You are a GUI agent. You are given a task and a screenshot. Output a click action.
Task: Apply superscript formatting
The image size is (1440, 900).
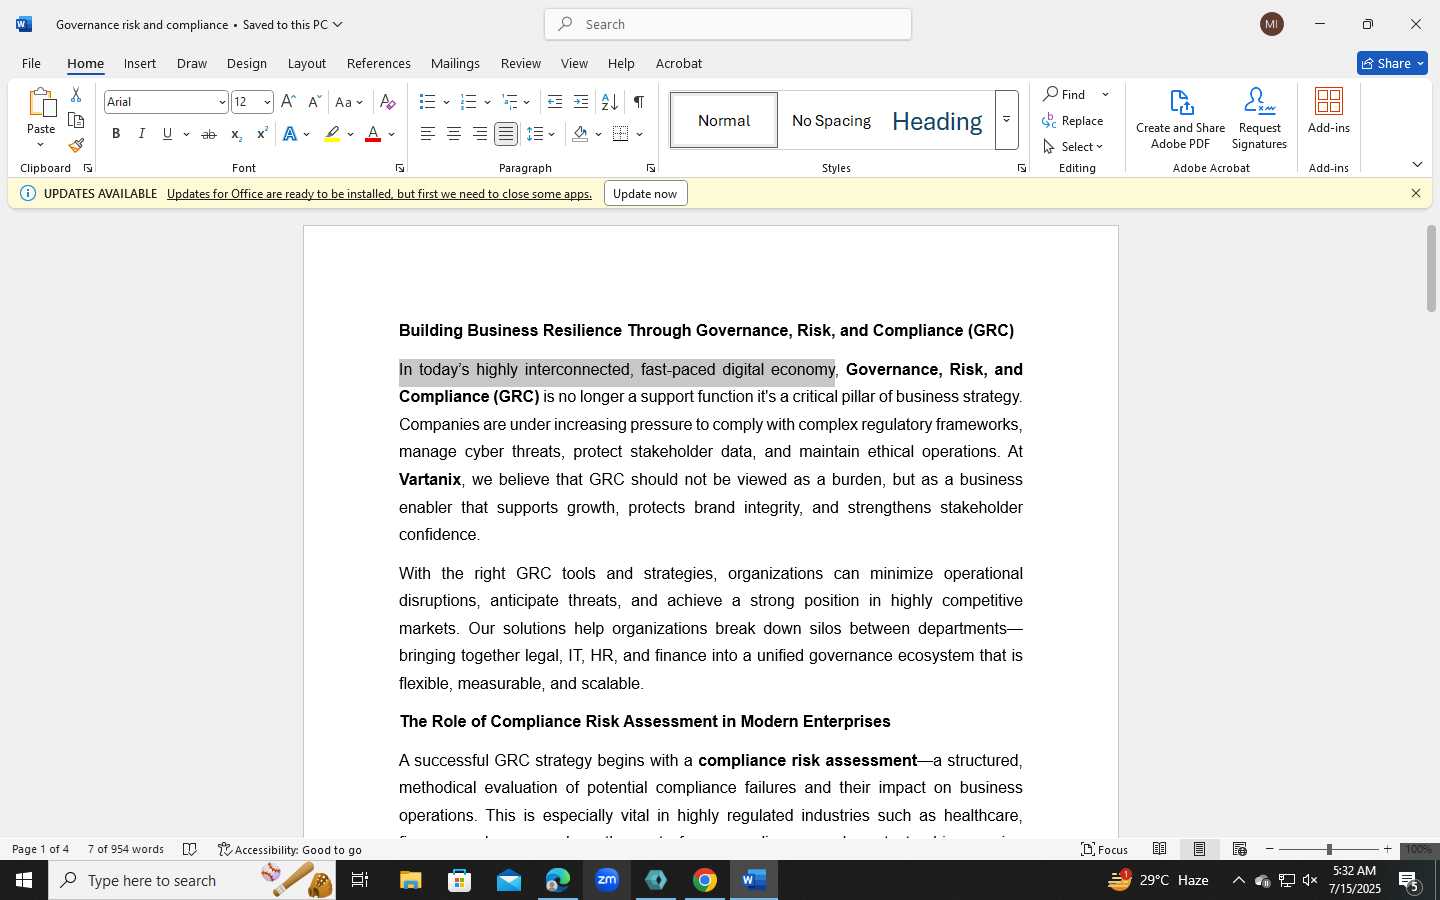262,134
